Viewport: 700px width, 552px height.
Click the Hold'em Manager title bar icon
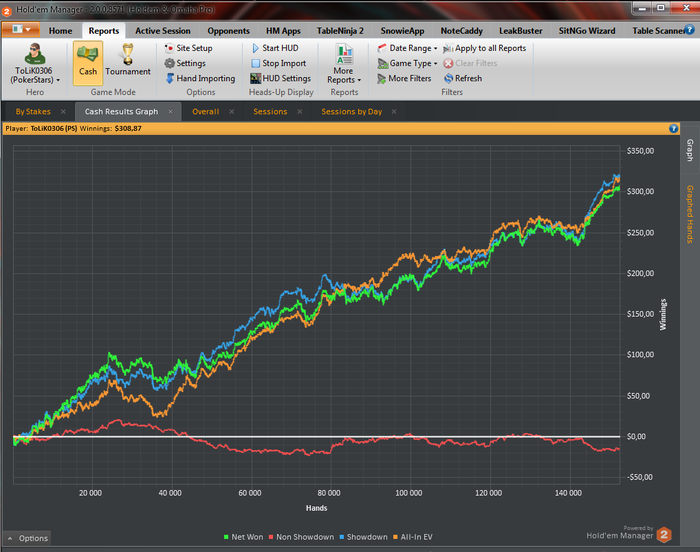coord(7,10)
